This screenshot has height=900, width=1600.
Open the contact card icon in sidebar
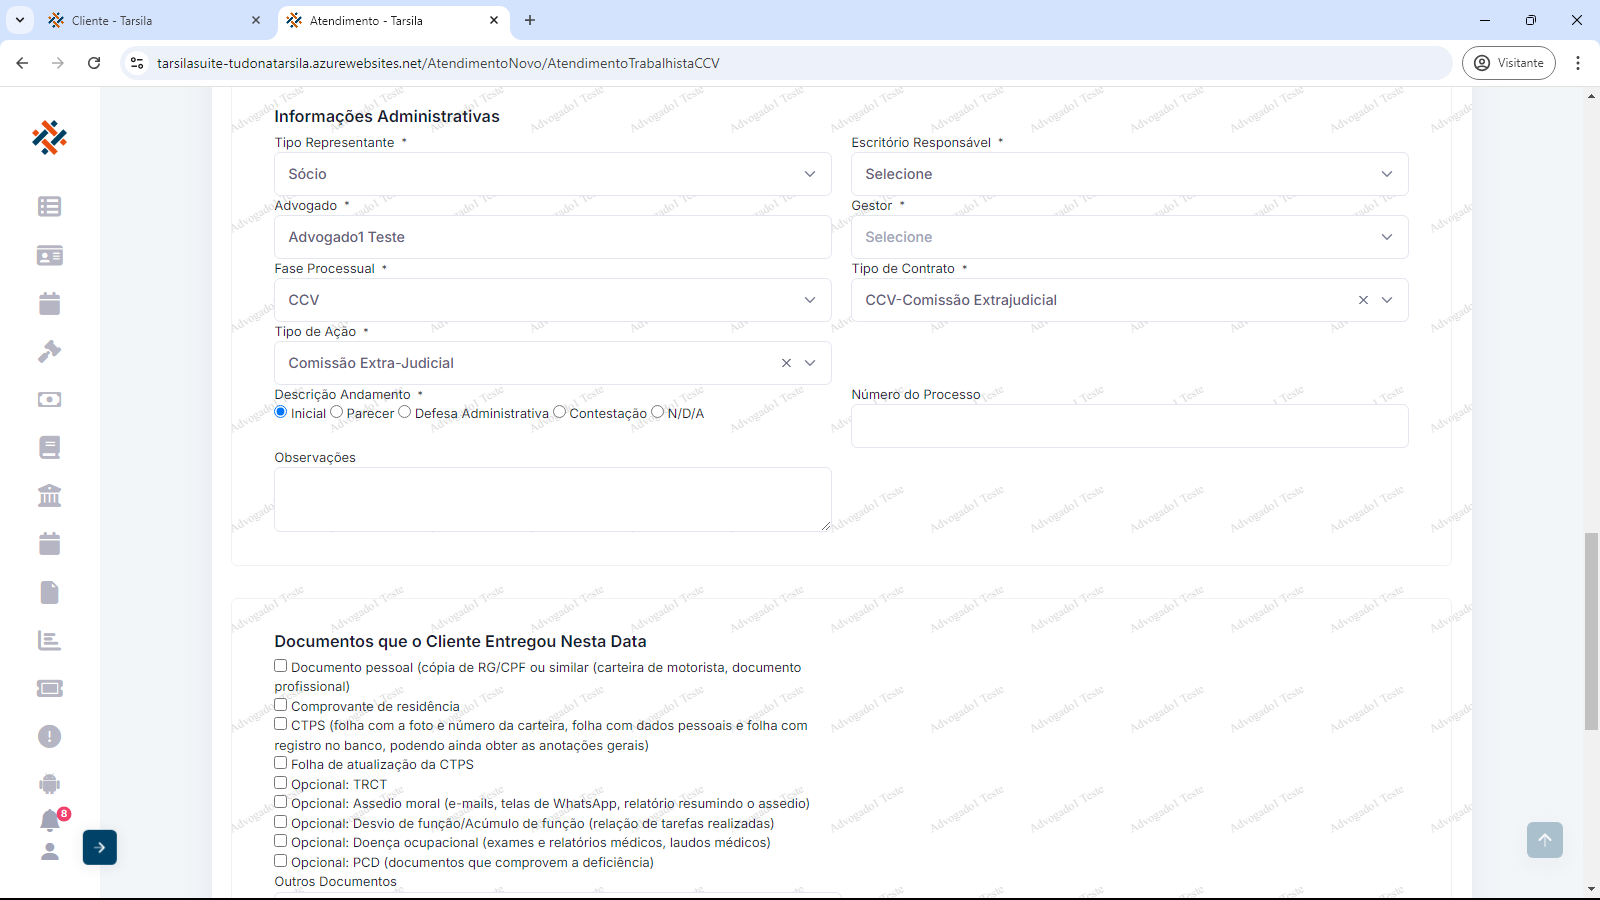pyautogui.click(x=49, y=255)
